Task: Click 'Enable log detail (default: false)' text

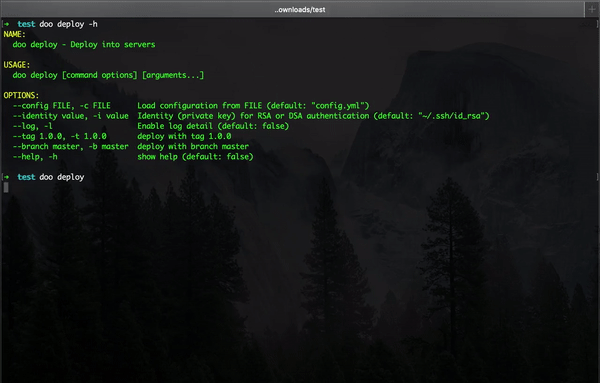Action: pos(213,126)
